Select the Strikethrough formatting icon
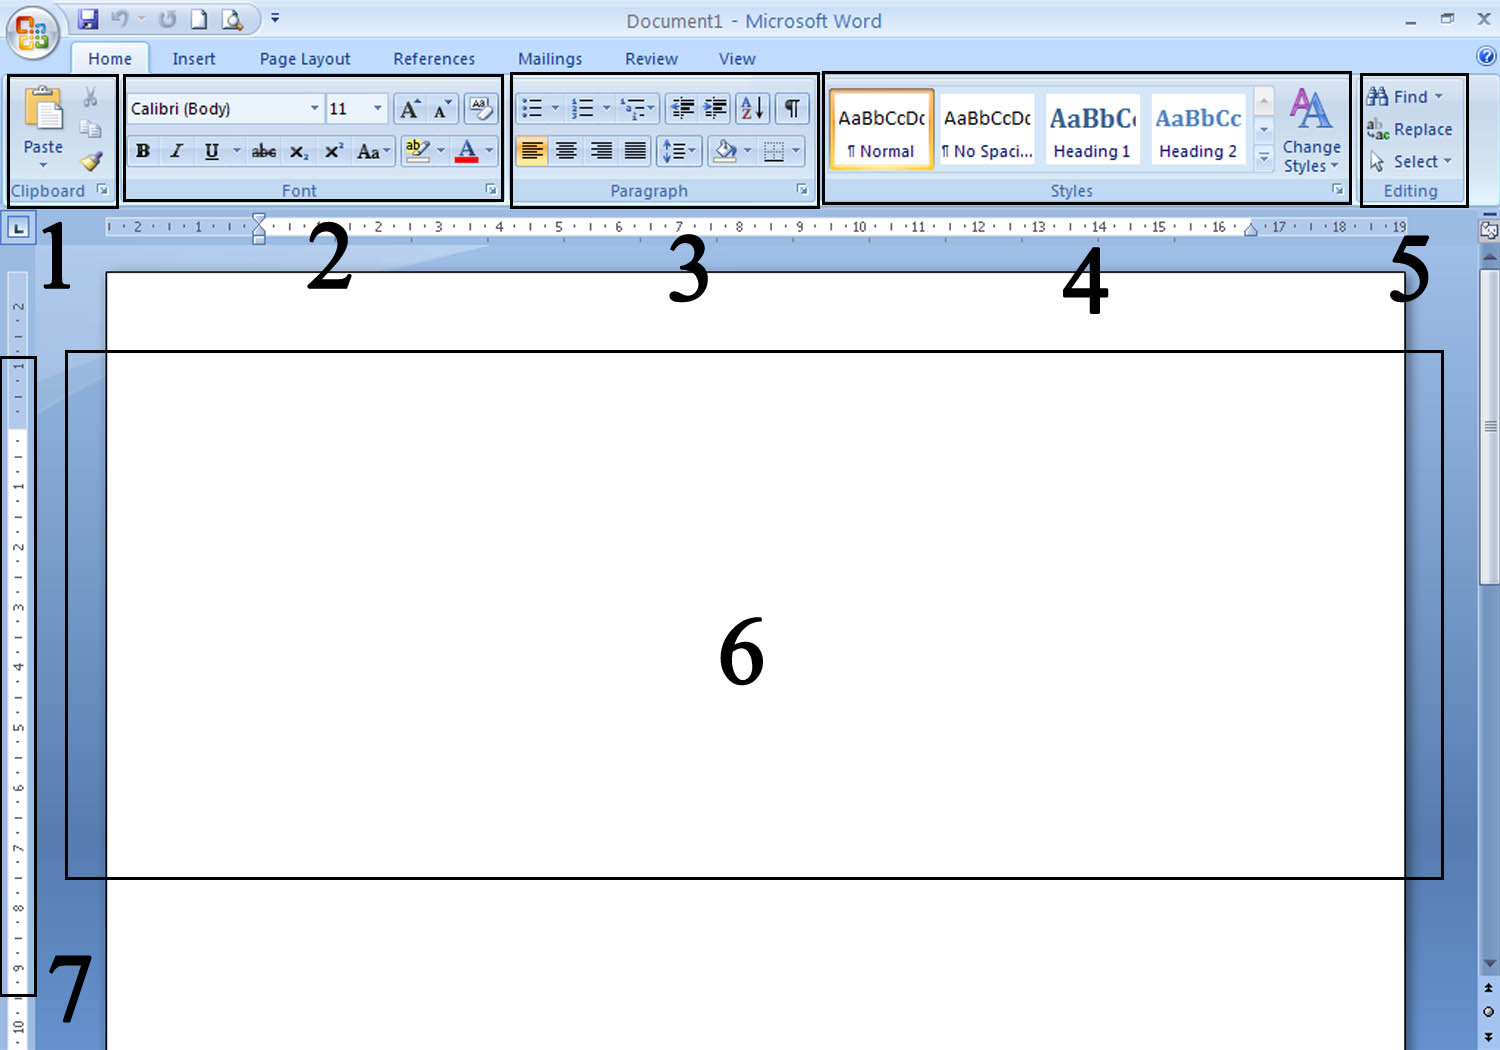This screenshot has height=1050, width=1500. point(262,151)
